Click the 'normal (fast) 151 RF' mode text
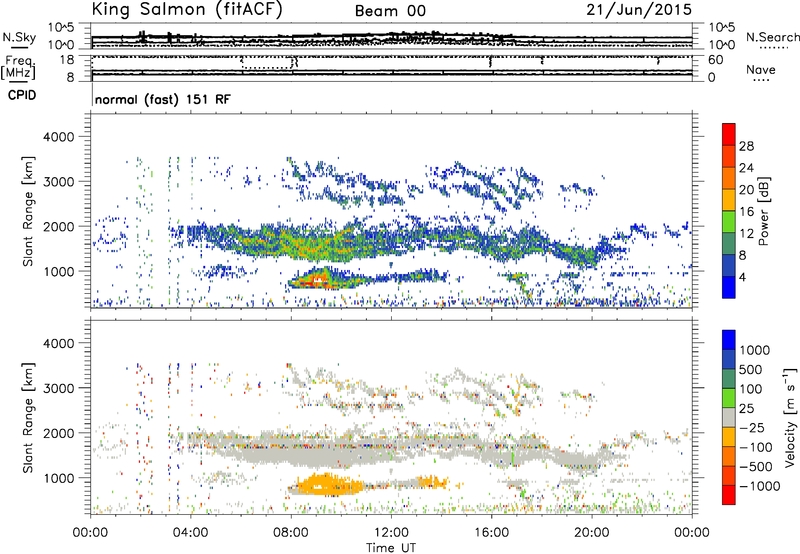 pyautogui.click(x=163, y=99)
